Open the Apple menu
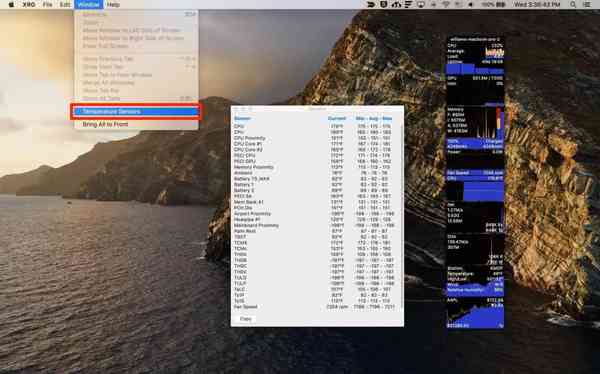Viewport: 600px width, 374px height. click(11, 5)
